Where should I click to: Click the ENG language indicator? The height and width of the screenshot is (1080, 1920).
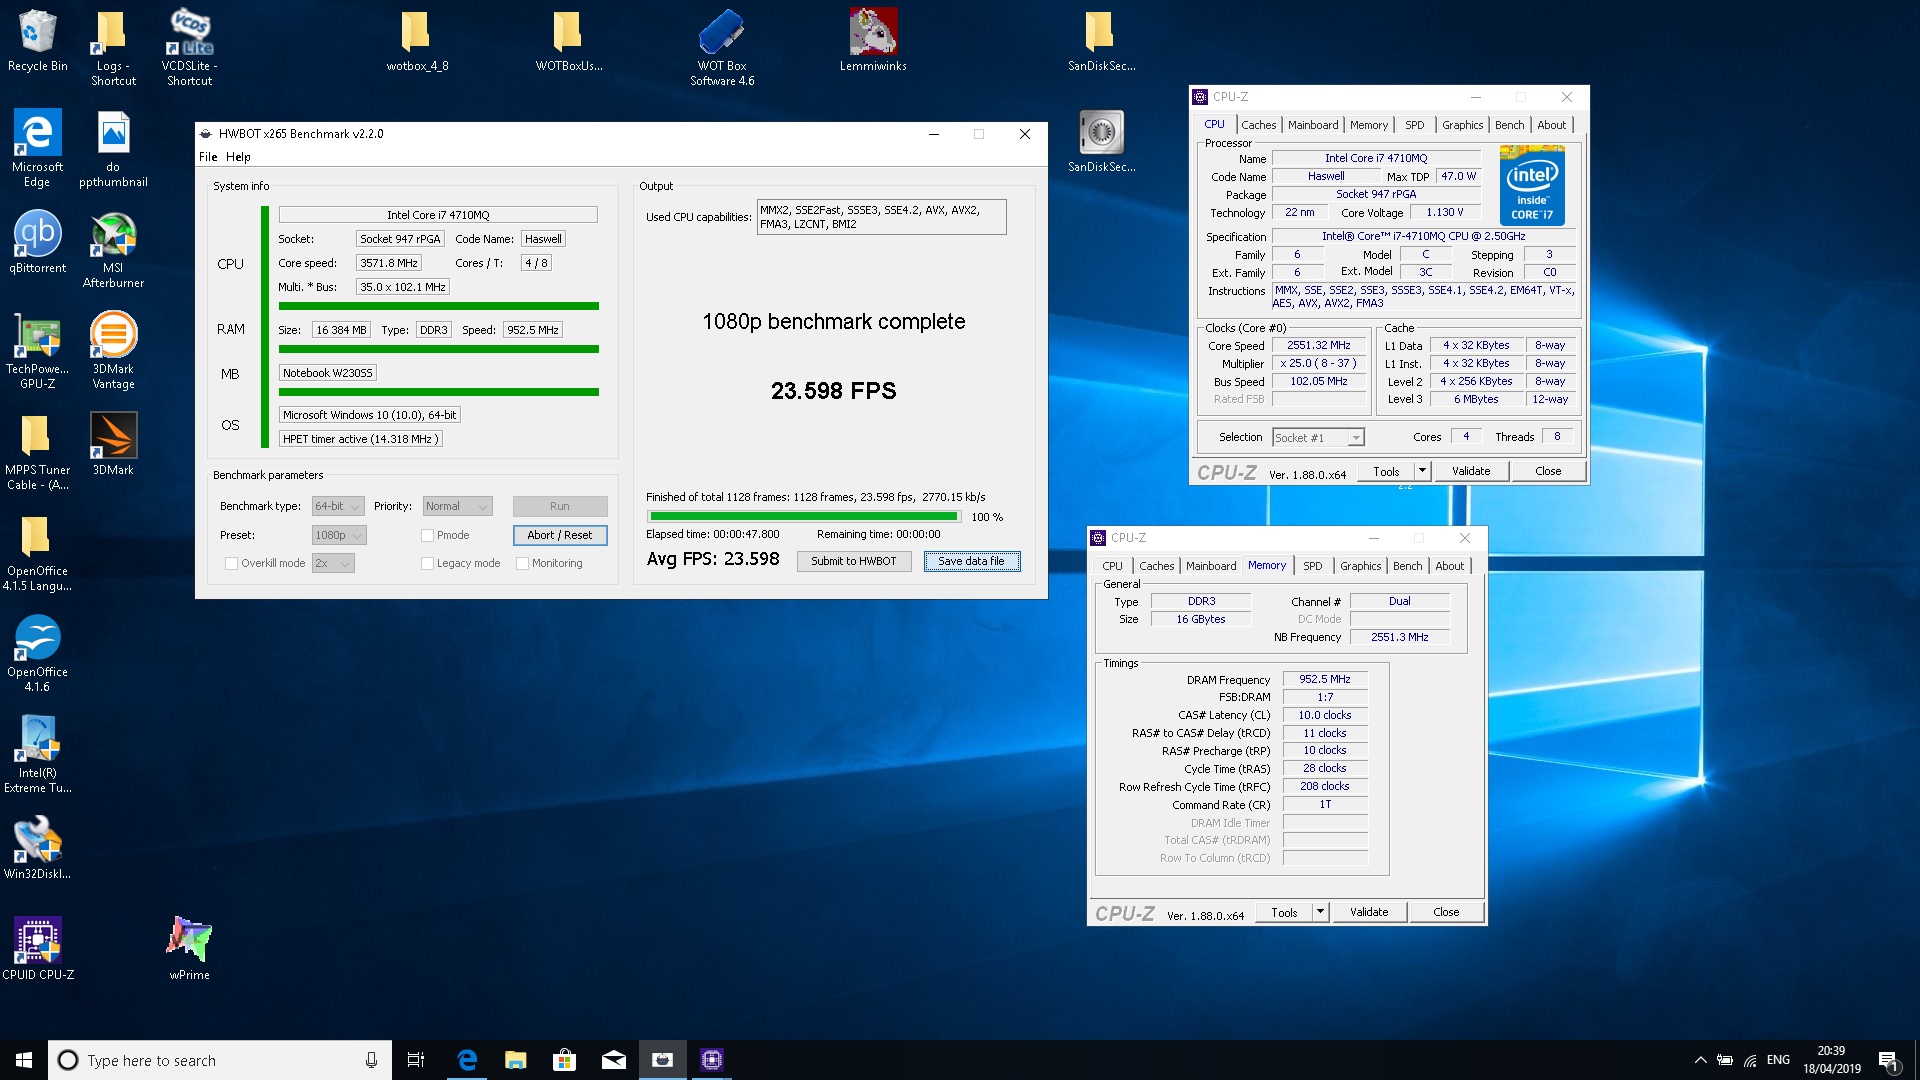(1778, 1060)
